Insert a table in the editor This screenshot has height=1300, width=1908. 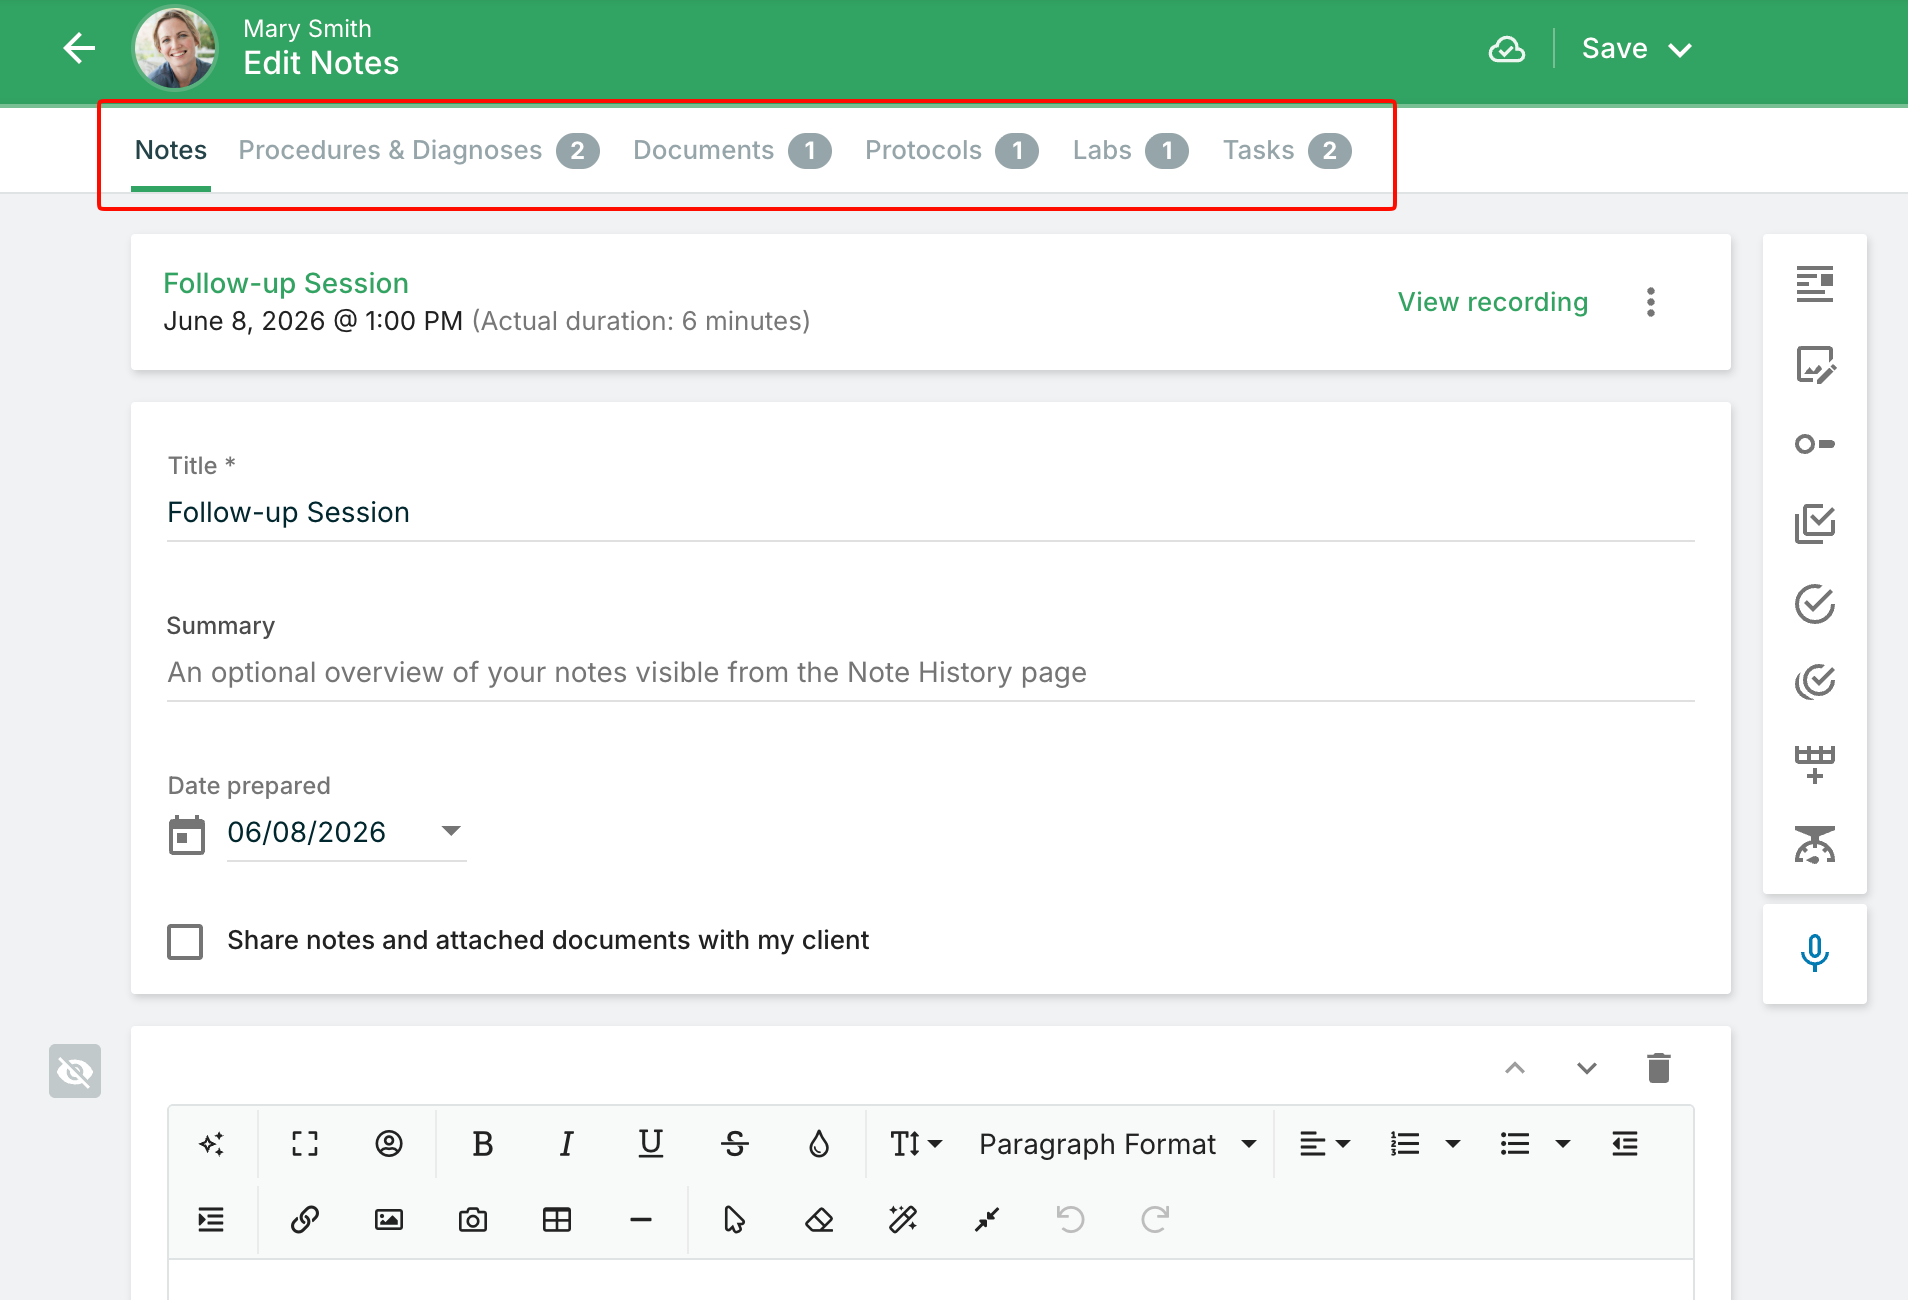[x=557, y=1220]
